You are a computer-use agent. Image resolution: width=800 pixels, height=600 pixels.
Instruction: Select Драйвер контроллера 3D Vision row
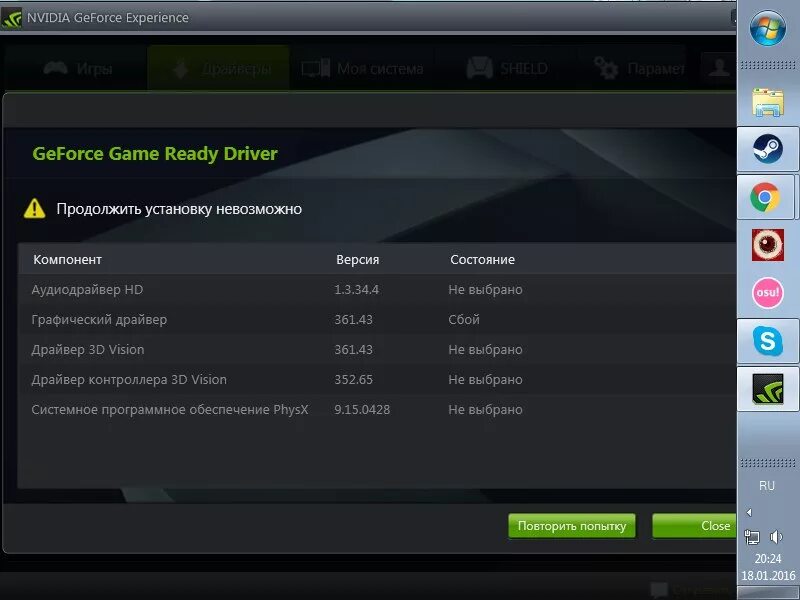coord(378,380)
